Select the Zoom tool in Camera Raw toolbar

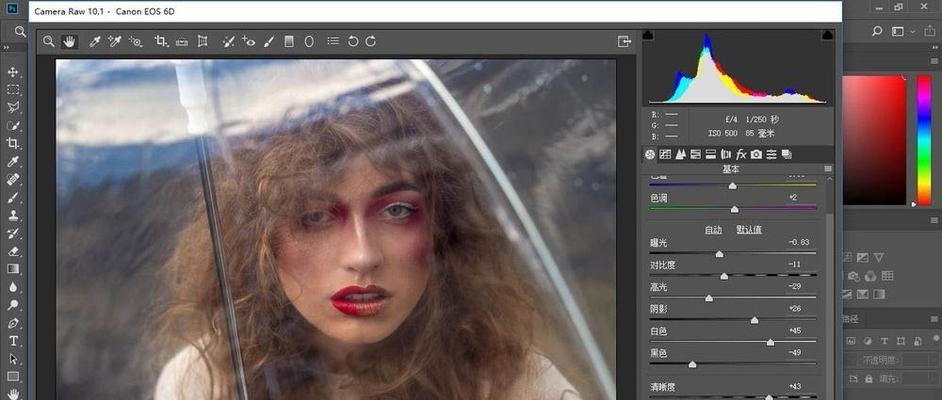pos(49,41)
